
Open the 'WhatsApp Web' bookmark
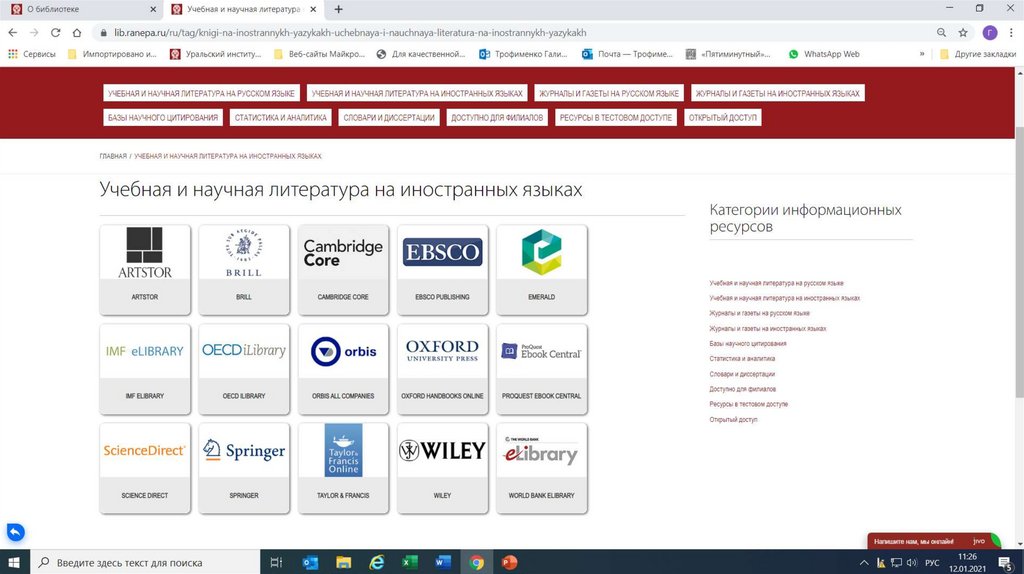point(824,54)
